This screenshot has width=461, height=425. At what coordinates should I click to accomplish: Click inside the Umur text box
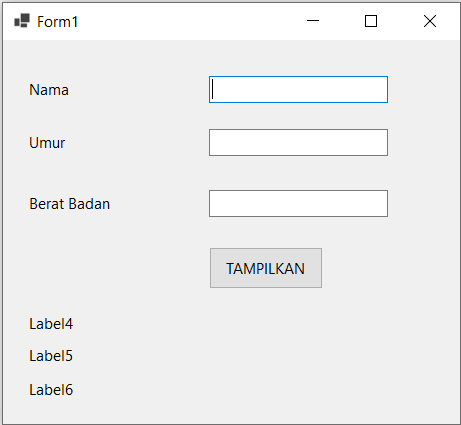click(x=298, y=142)
